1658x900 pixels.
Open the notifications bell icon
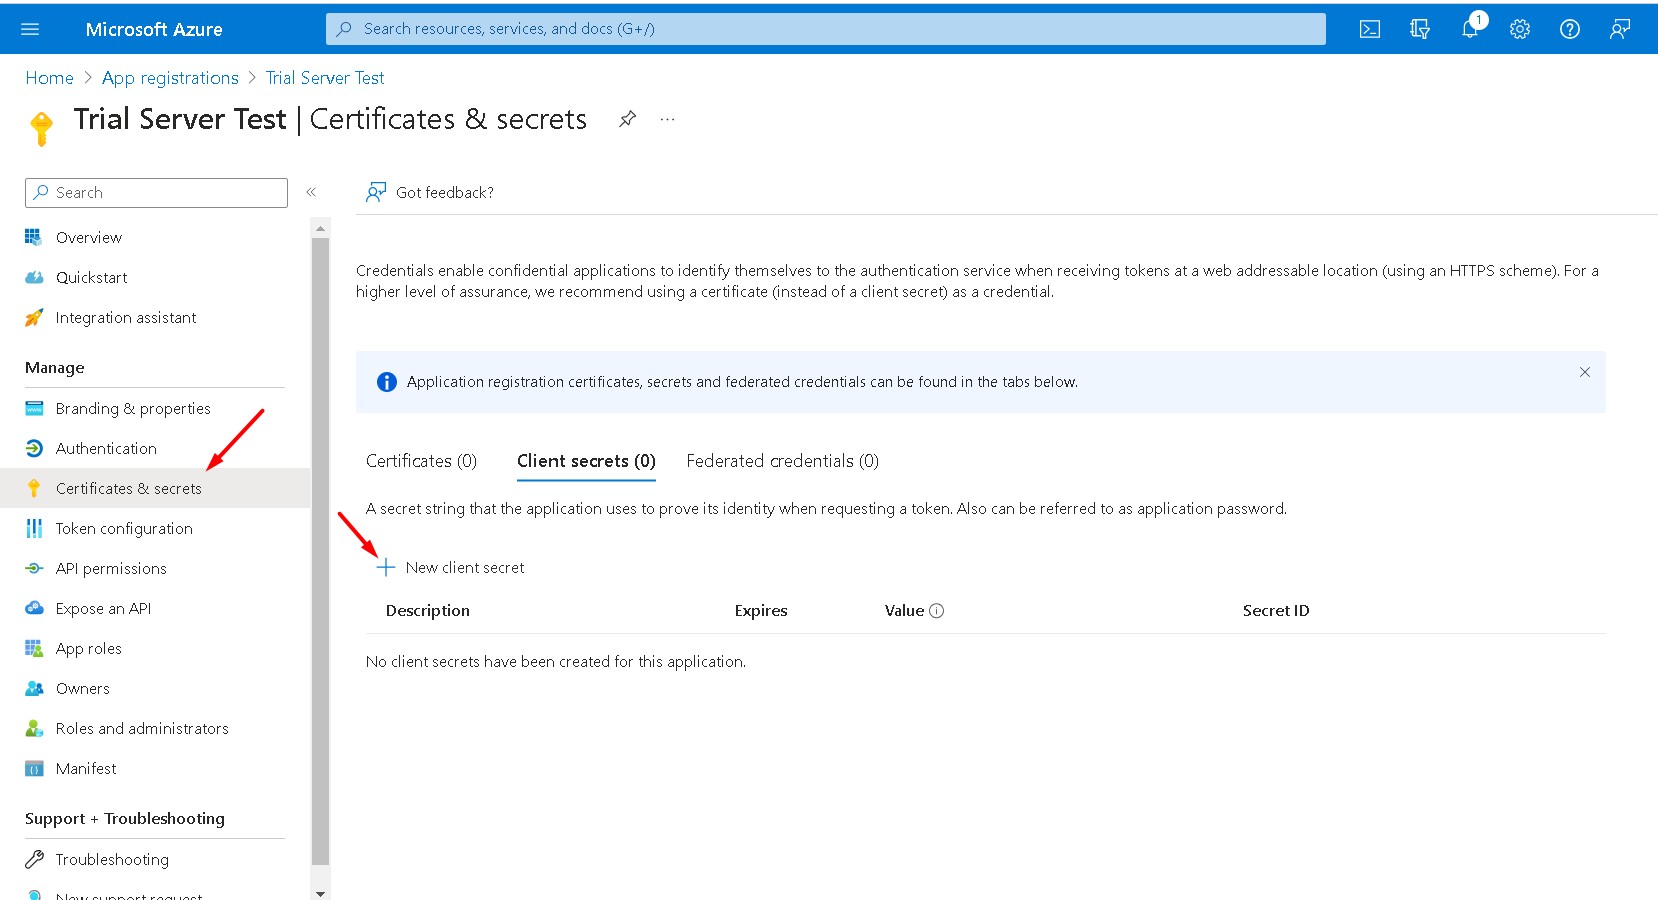tap(1469, 29)
